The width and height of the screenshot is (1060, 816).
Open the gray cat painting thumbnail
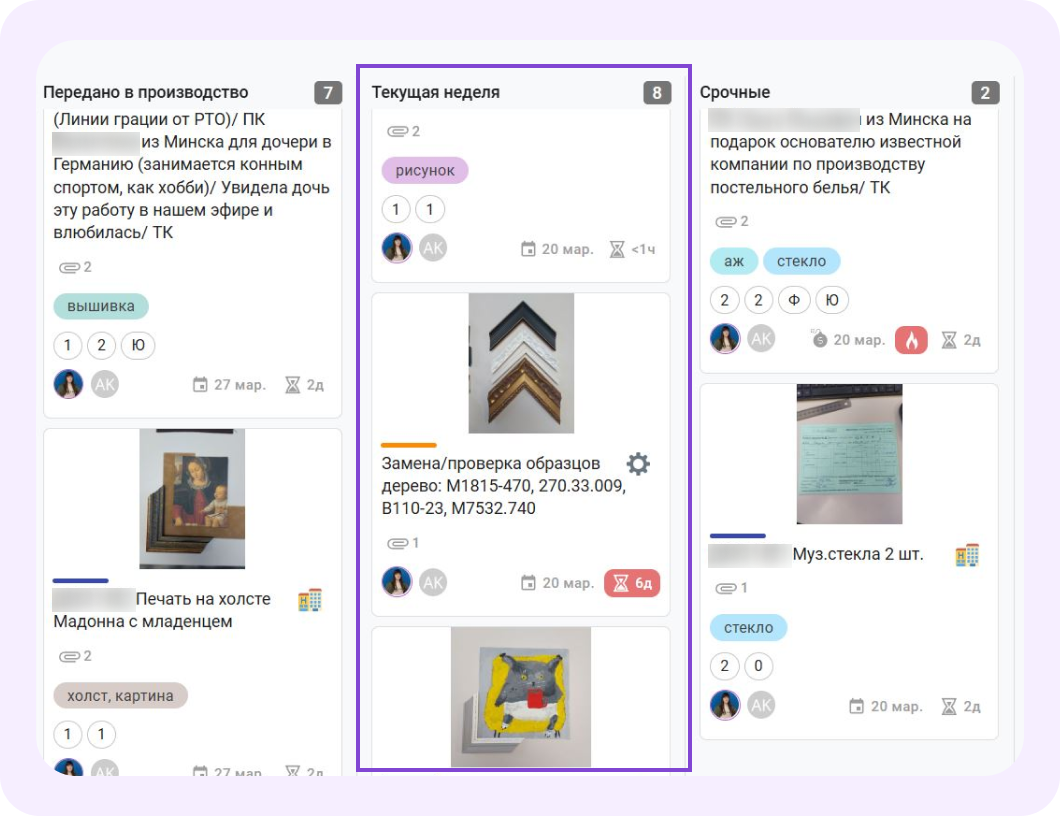click(521, 697)
